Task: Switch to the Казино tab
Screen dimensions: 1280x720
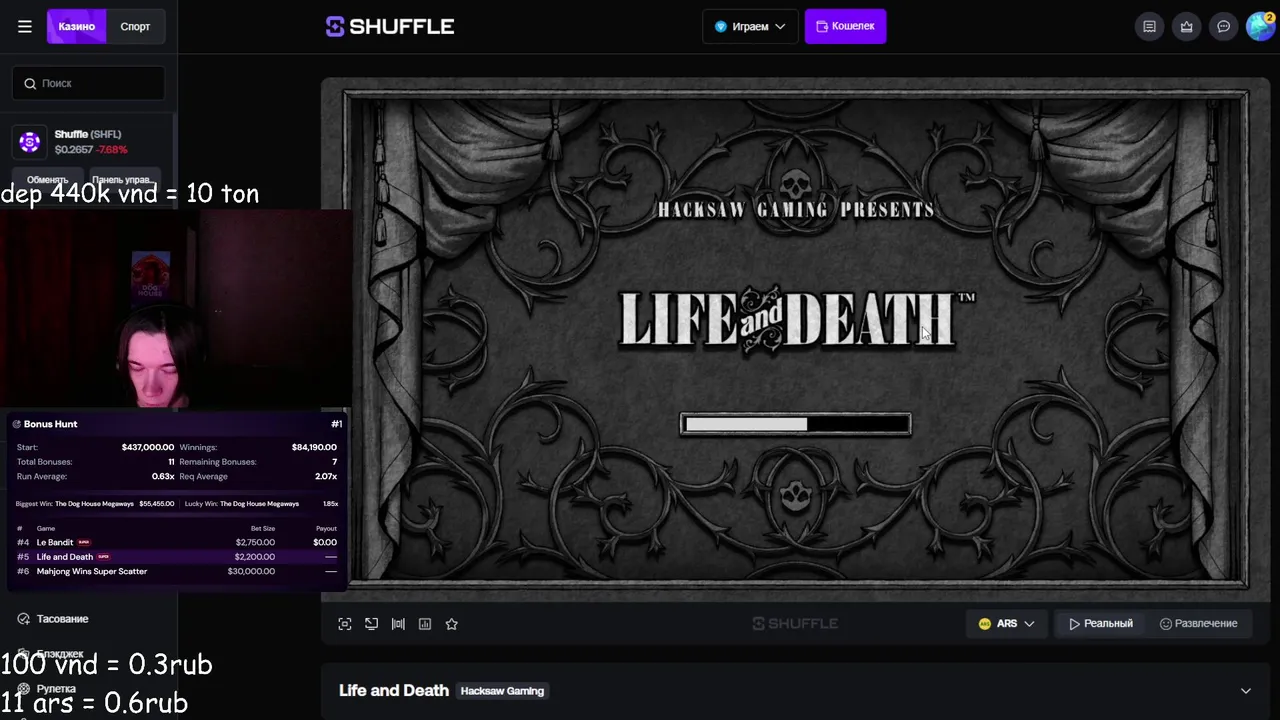Action: [77, 27]
